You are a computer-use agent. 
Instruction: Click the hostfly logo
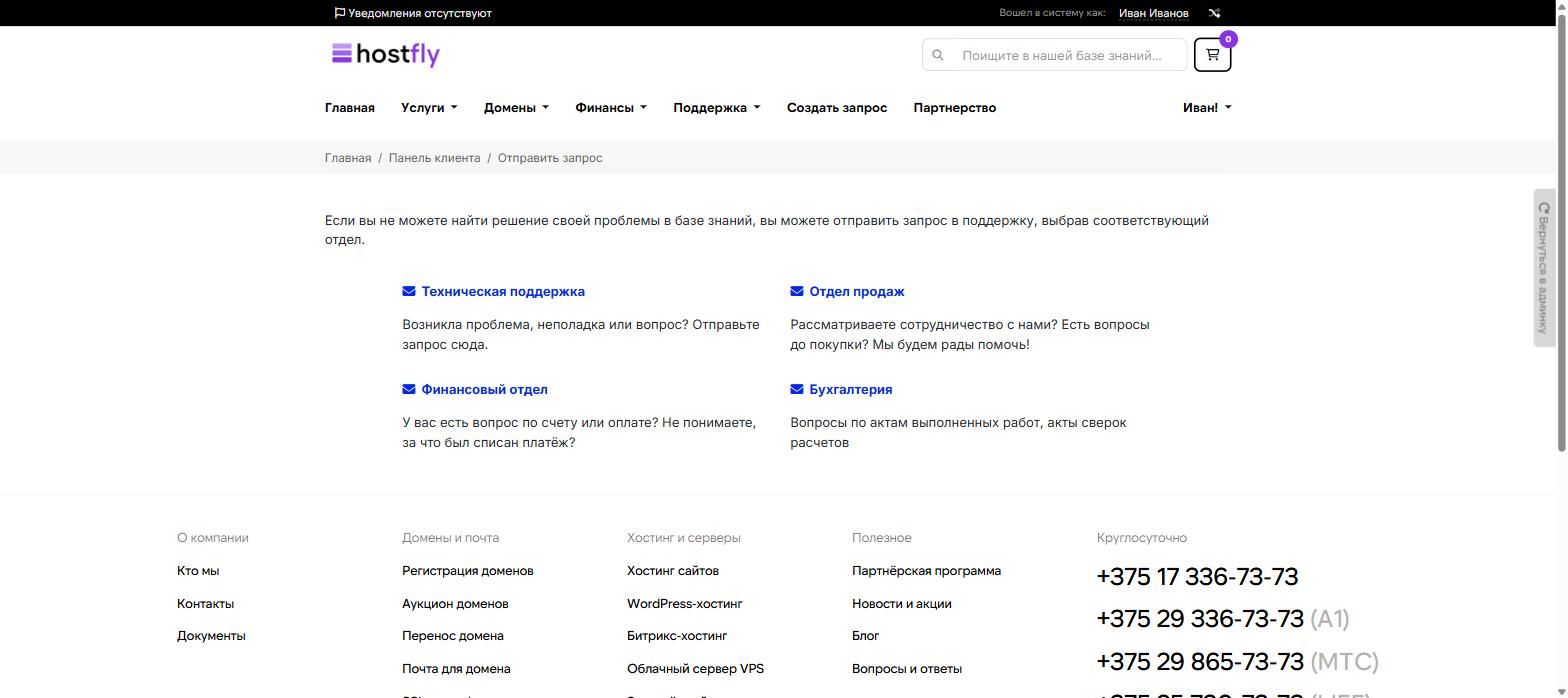pyautogui.click(x=386, y=54)
